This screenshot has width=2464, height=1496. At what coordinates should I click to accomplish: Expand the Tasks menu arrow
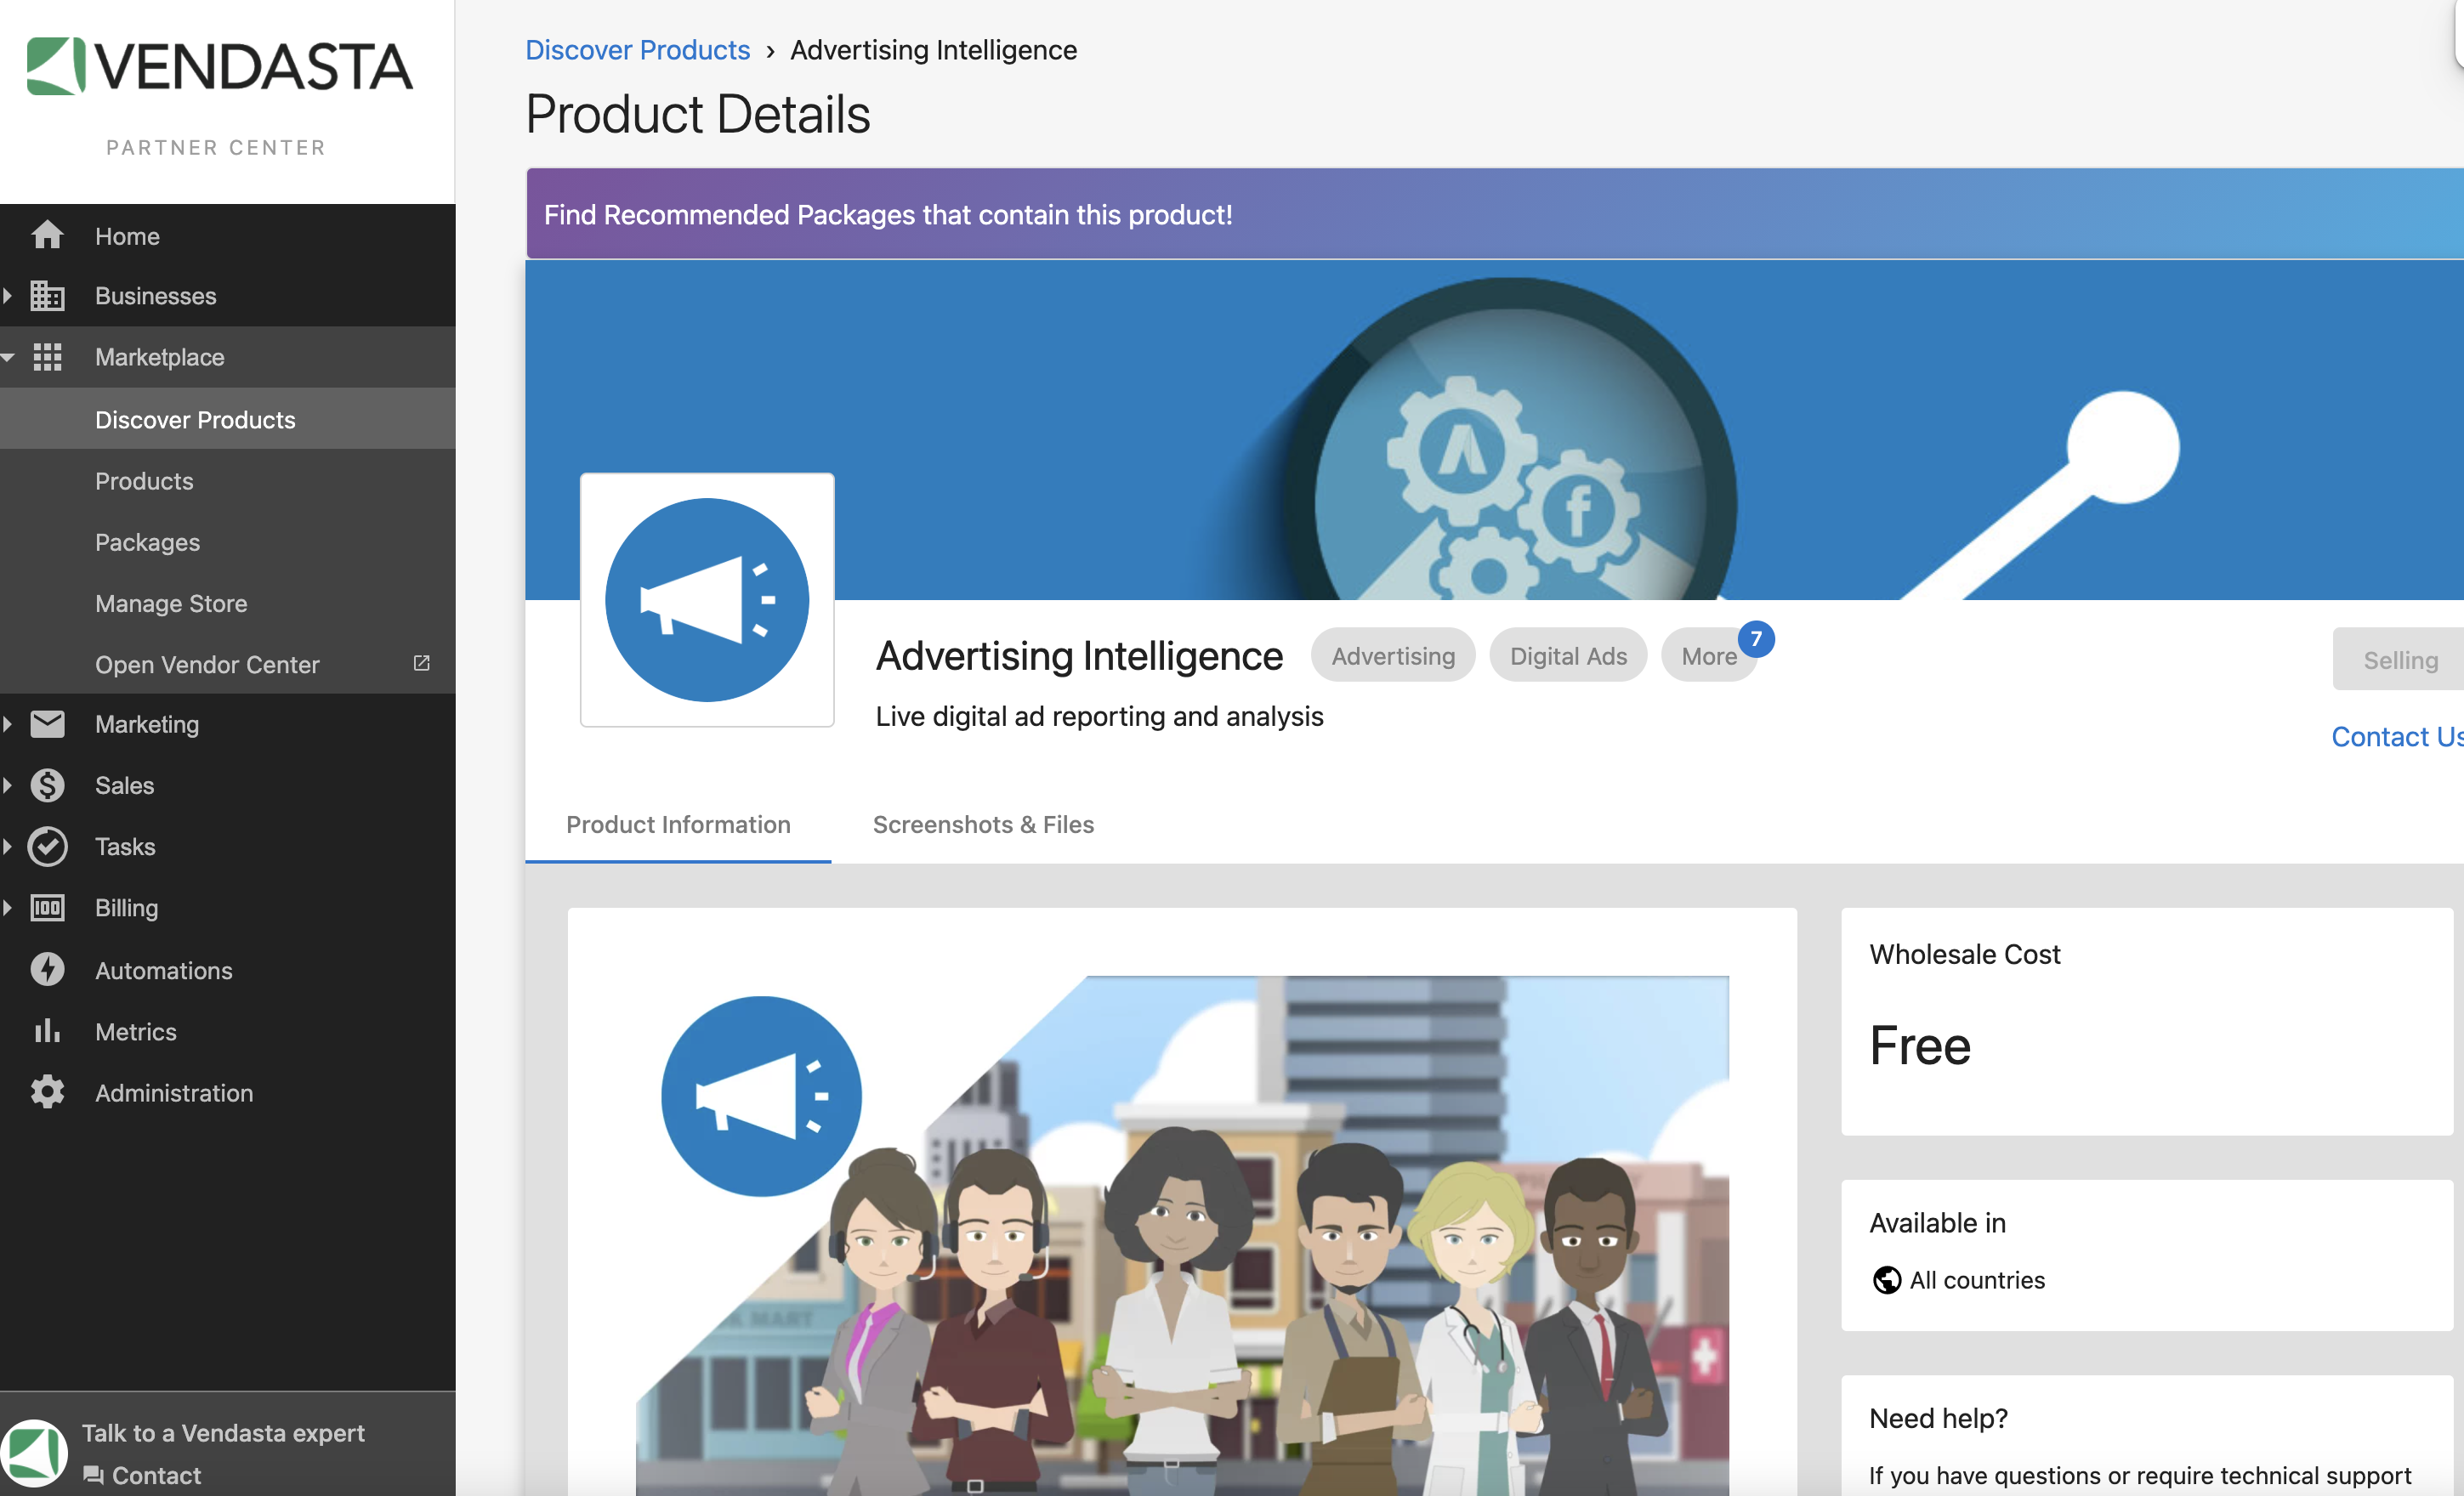click(x=8, y=846)
